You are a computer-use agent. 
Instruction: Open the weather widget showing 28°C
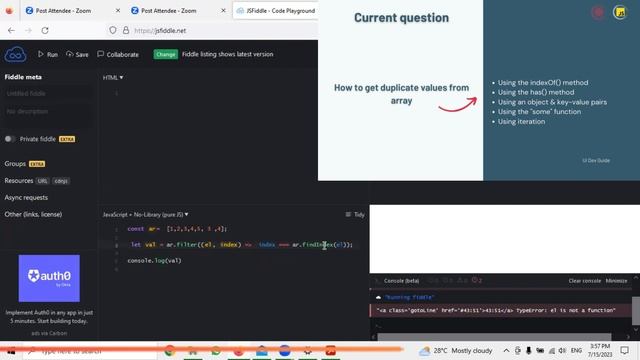pyautogui.click(x=456, y=351)
